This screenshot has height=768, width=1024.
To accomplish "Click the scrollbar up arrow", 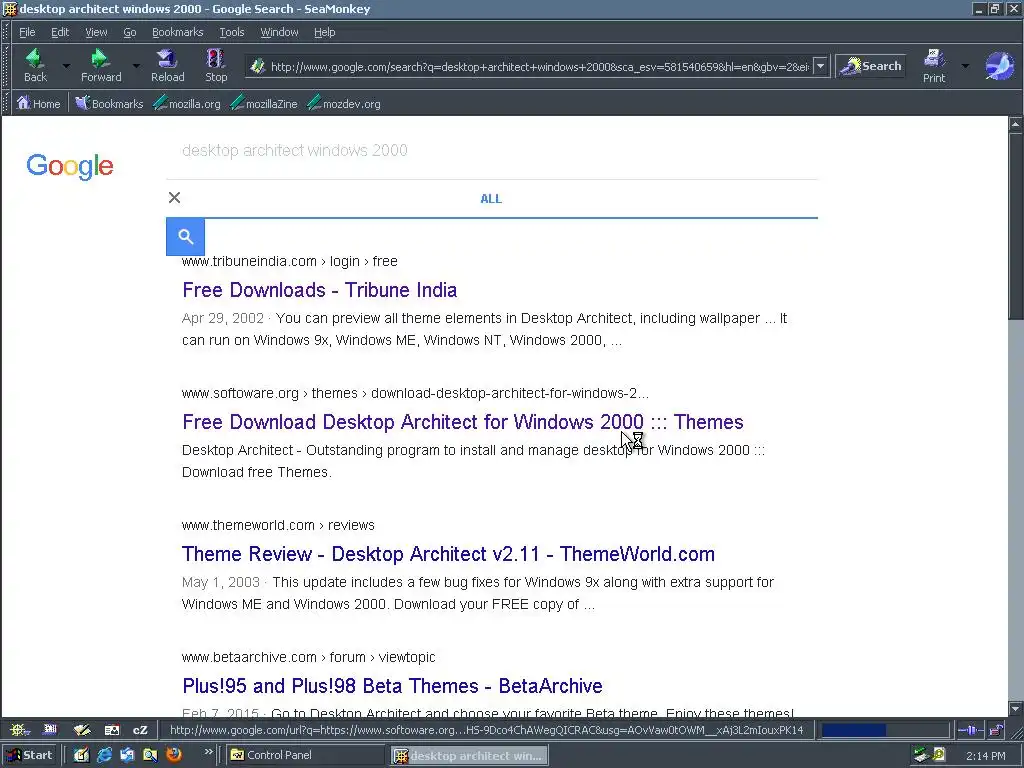I will pos(1016,123).
